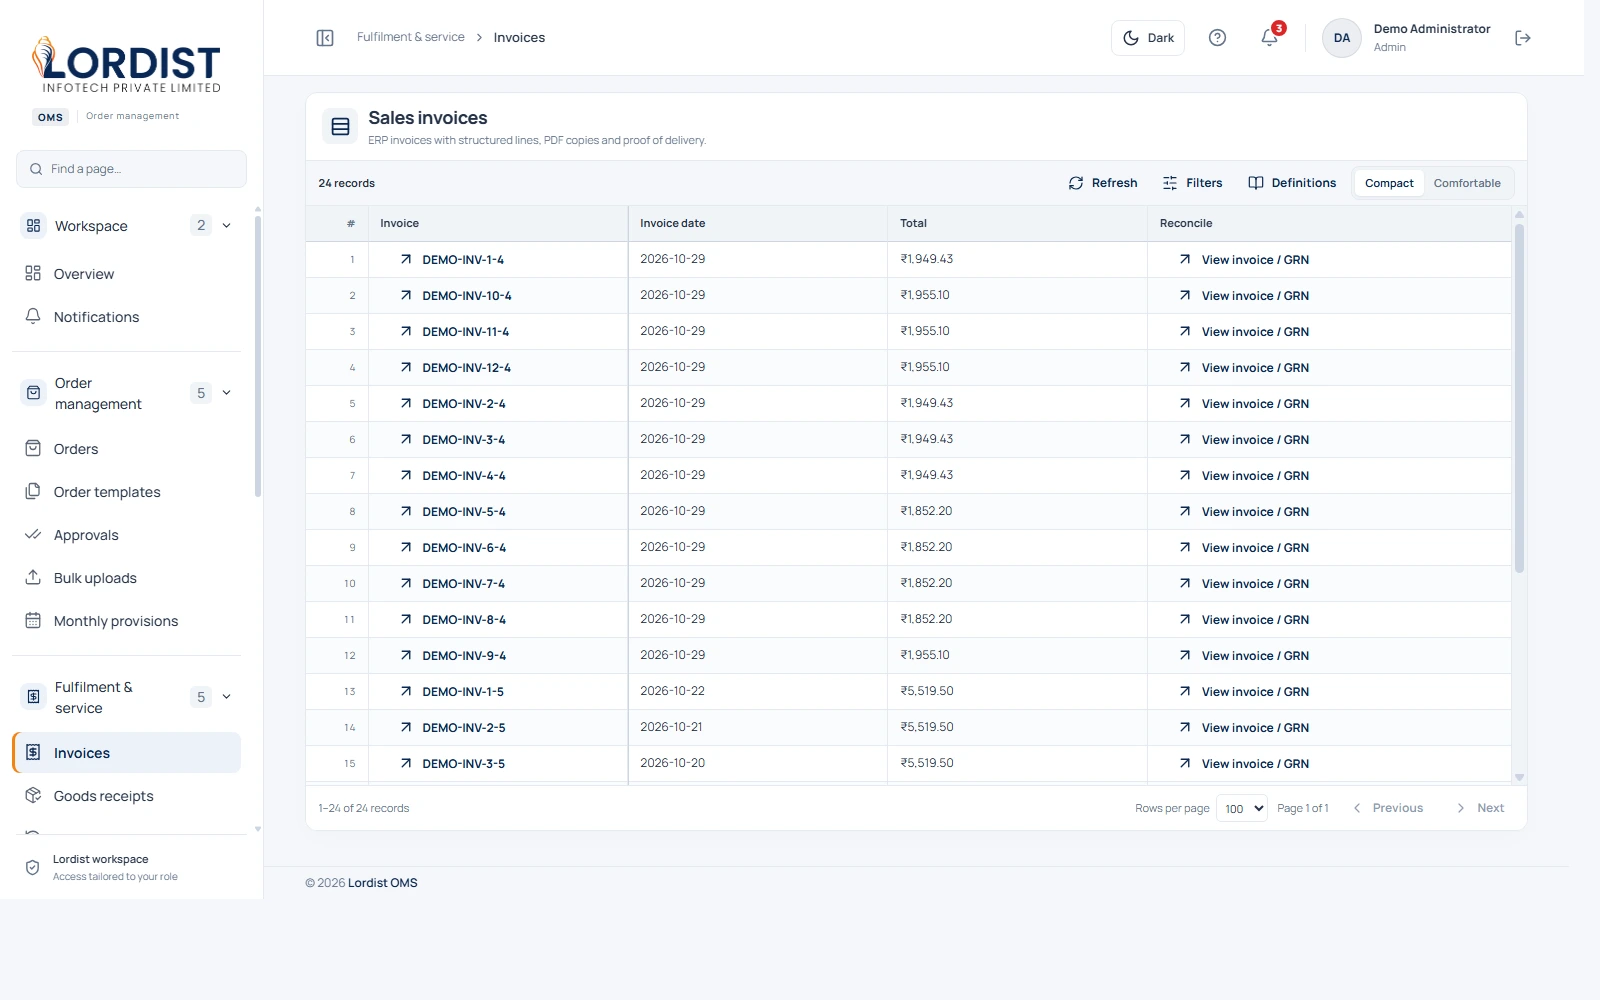Click the Sales invoices list icon
This screenshot has width=1600, height=1000.
(x=340, y=127)
